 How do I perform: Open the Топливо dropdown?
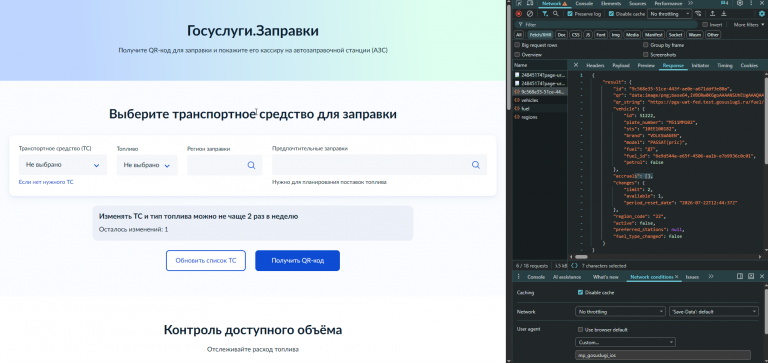[147, 165]
